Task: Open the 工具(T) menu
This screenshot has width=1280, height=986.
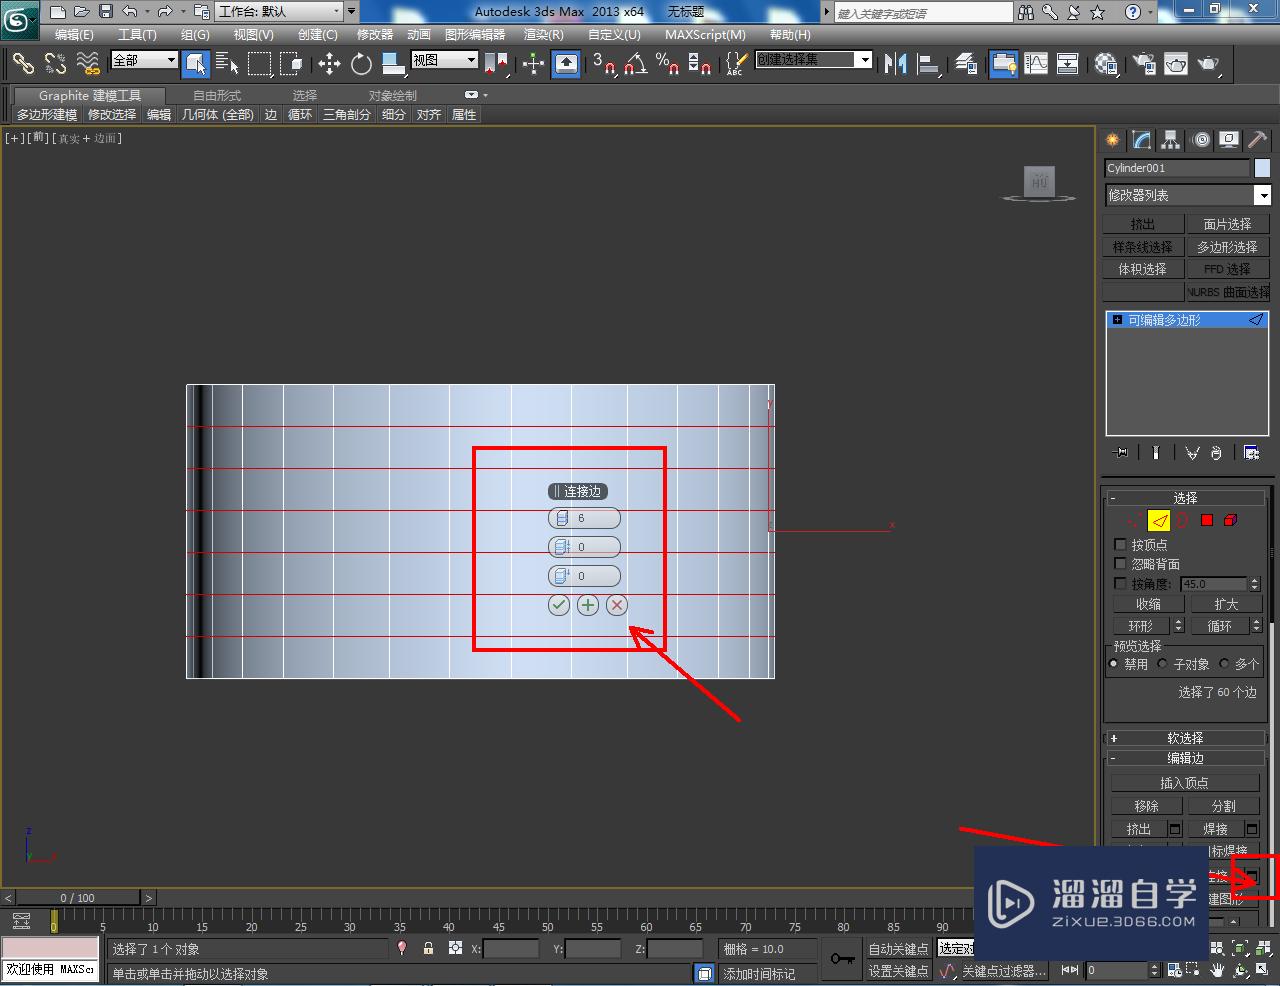Action: 137,34
